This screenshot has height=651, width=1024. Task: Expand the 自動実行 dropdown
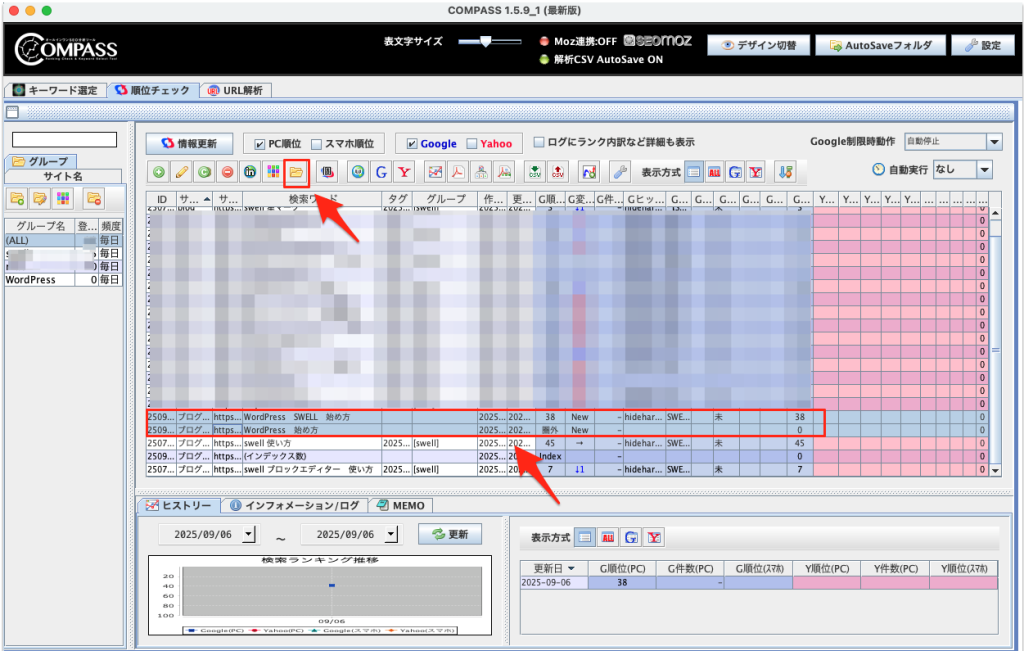985,170
